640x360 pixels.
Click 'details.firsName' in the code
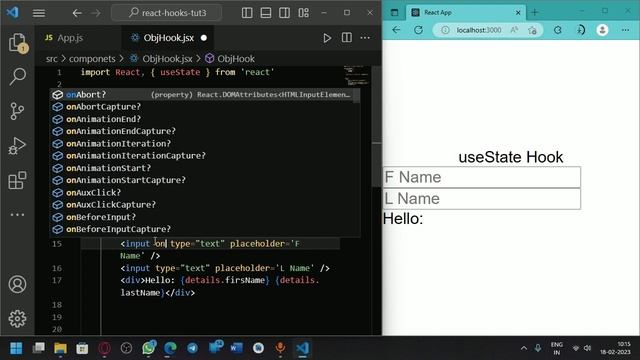tap(224, 280)
